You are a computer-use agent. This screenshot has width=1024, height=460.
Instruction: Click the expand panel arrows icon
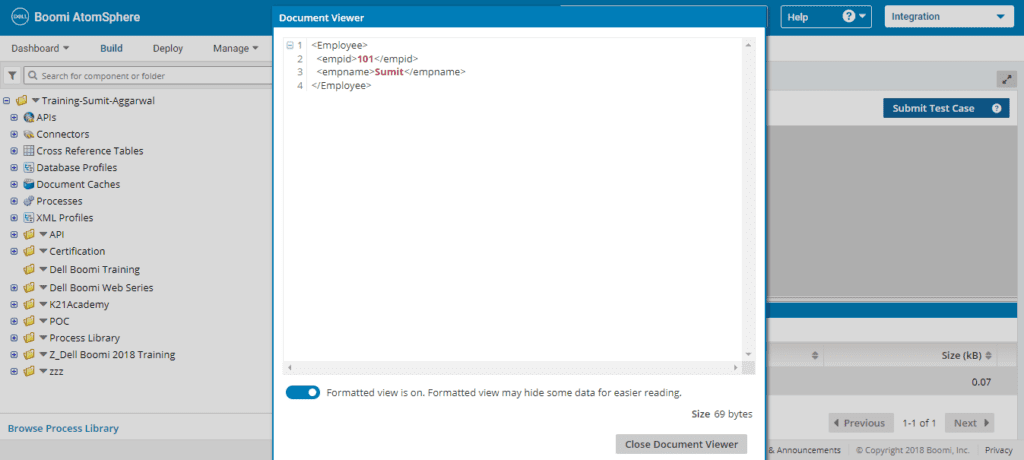click(1006, 79)
